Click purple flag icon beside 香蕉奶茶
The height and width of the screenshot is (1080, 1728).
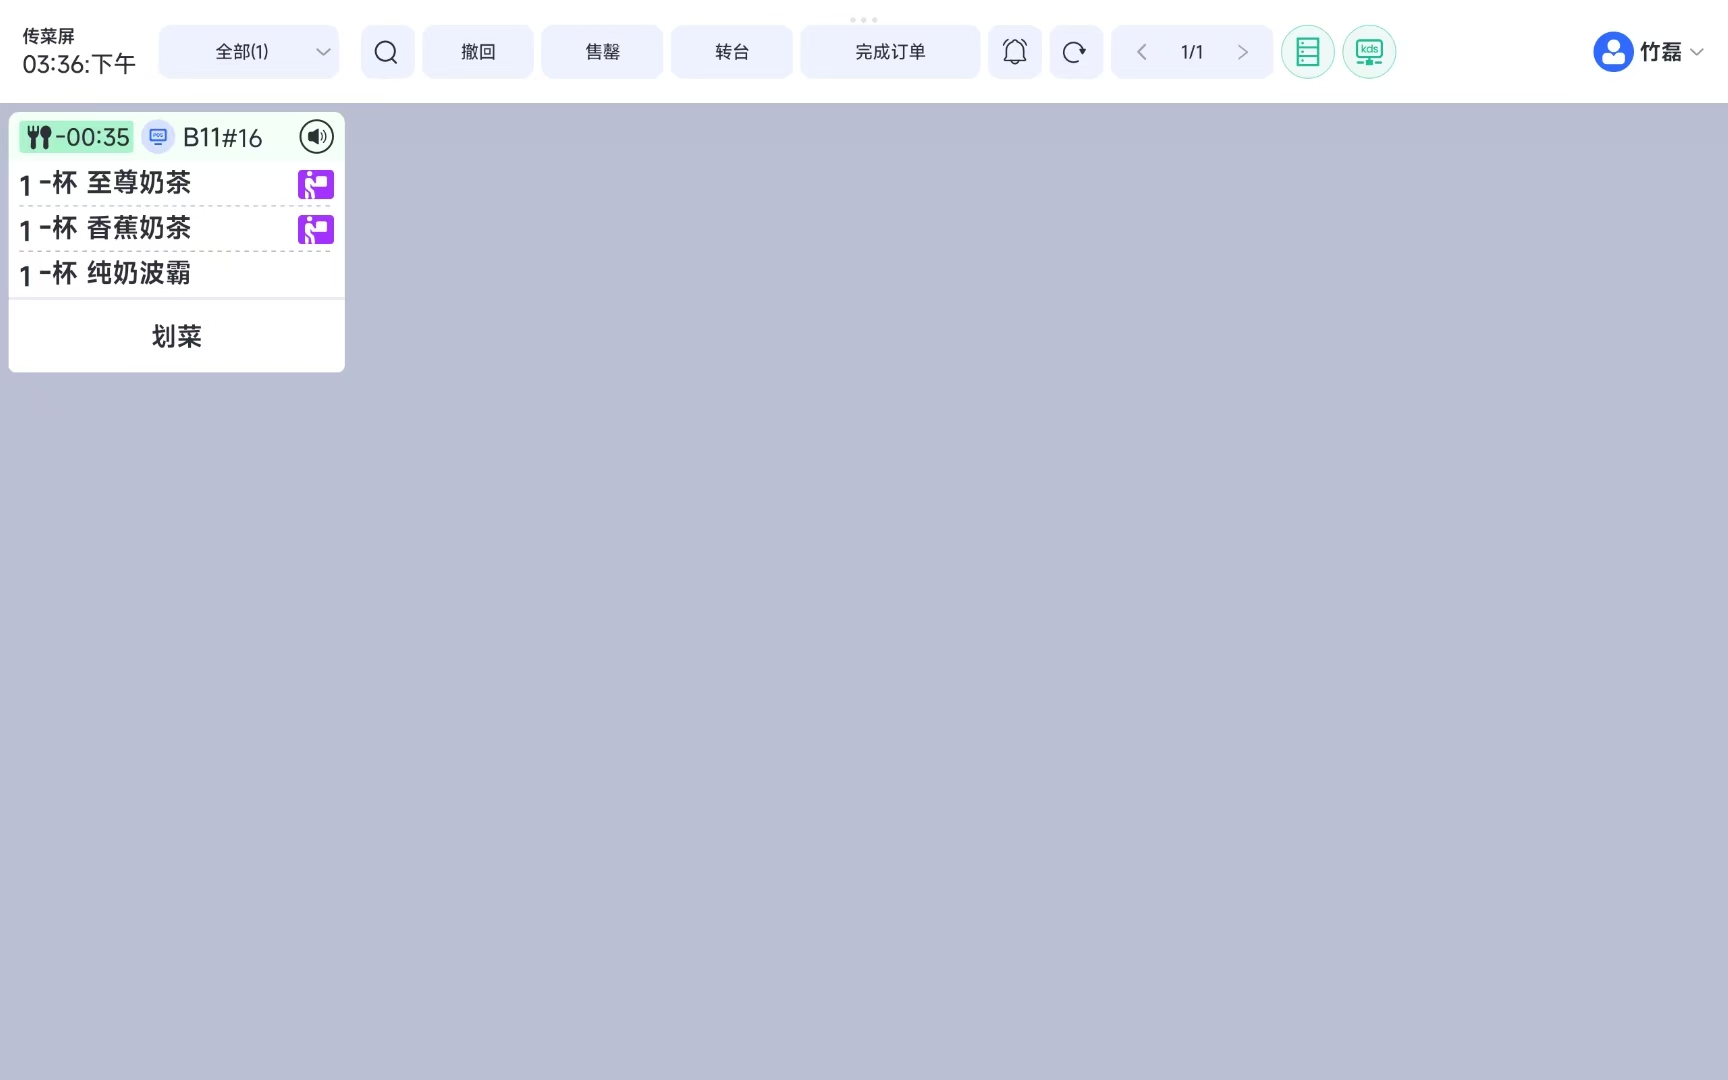point(316,230)
